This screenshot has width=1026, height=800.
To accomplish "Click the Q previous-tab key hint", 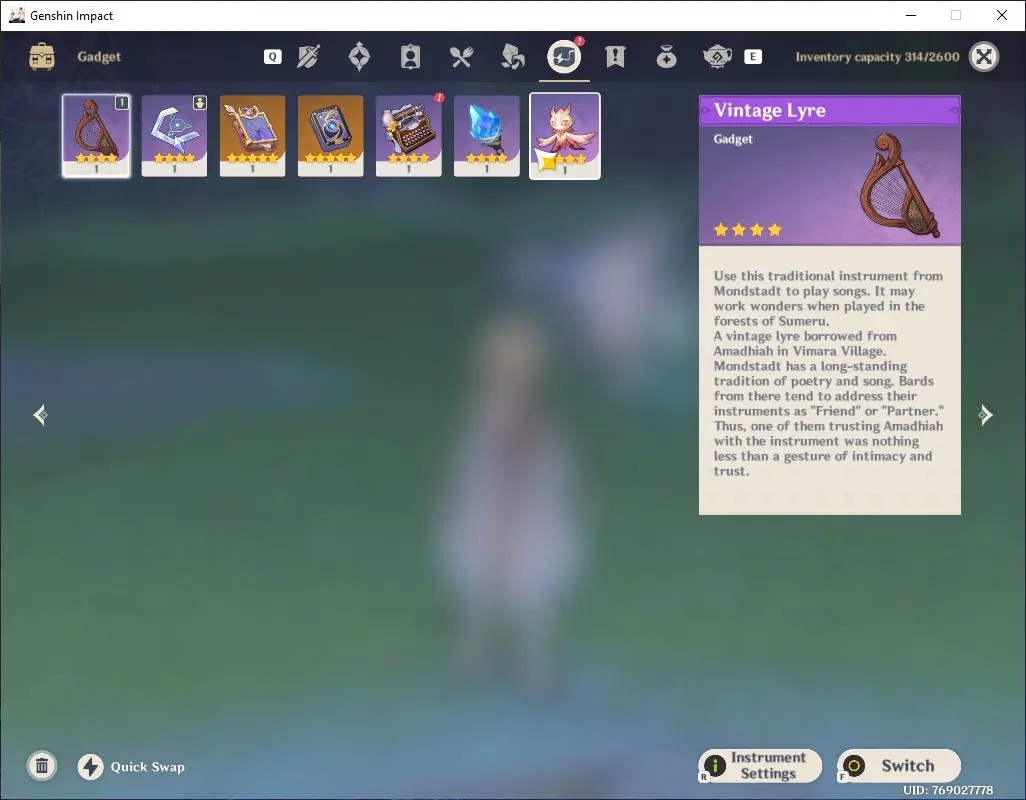I will [273, 57].
